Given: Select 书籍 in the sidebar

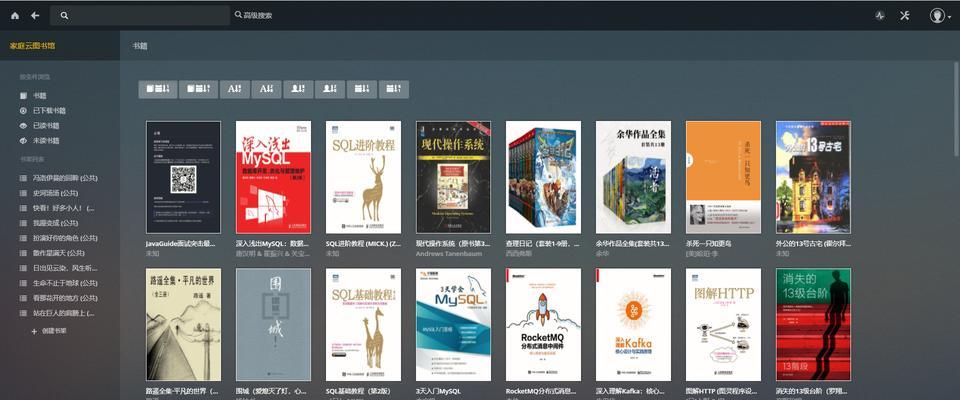Looking at the screenshot, I should 33,96.
